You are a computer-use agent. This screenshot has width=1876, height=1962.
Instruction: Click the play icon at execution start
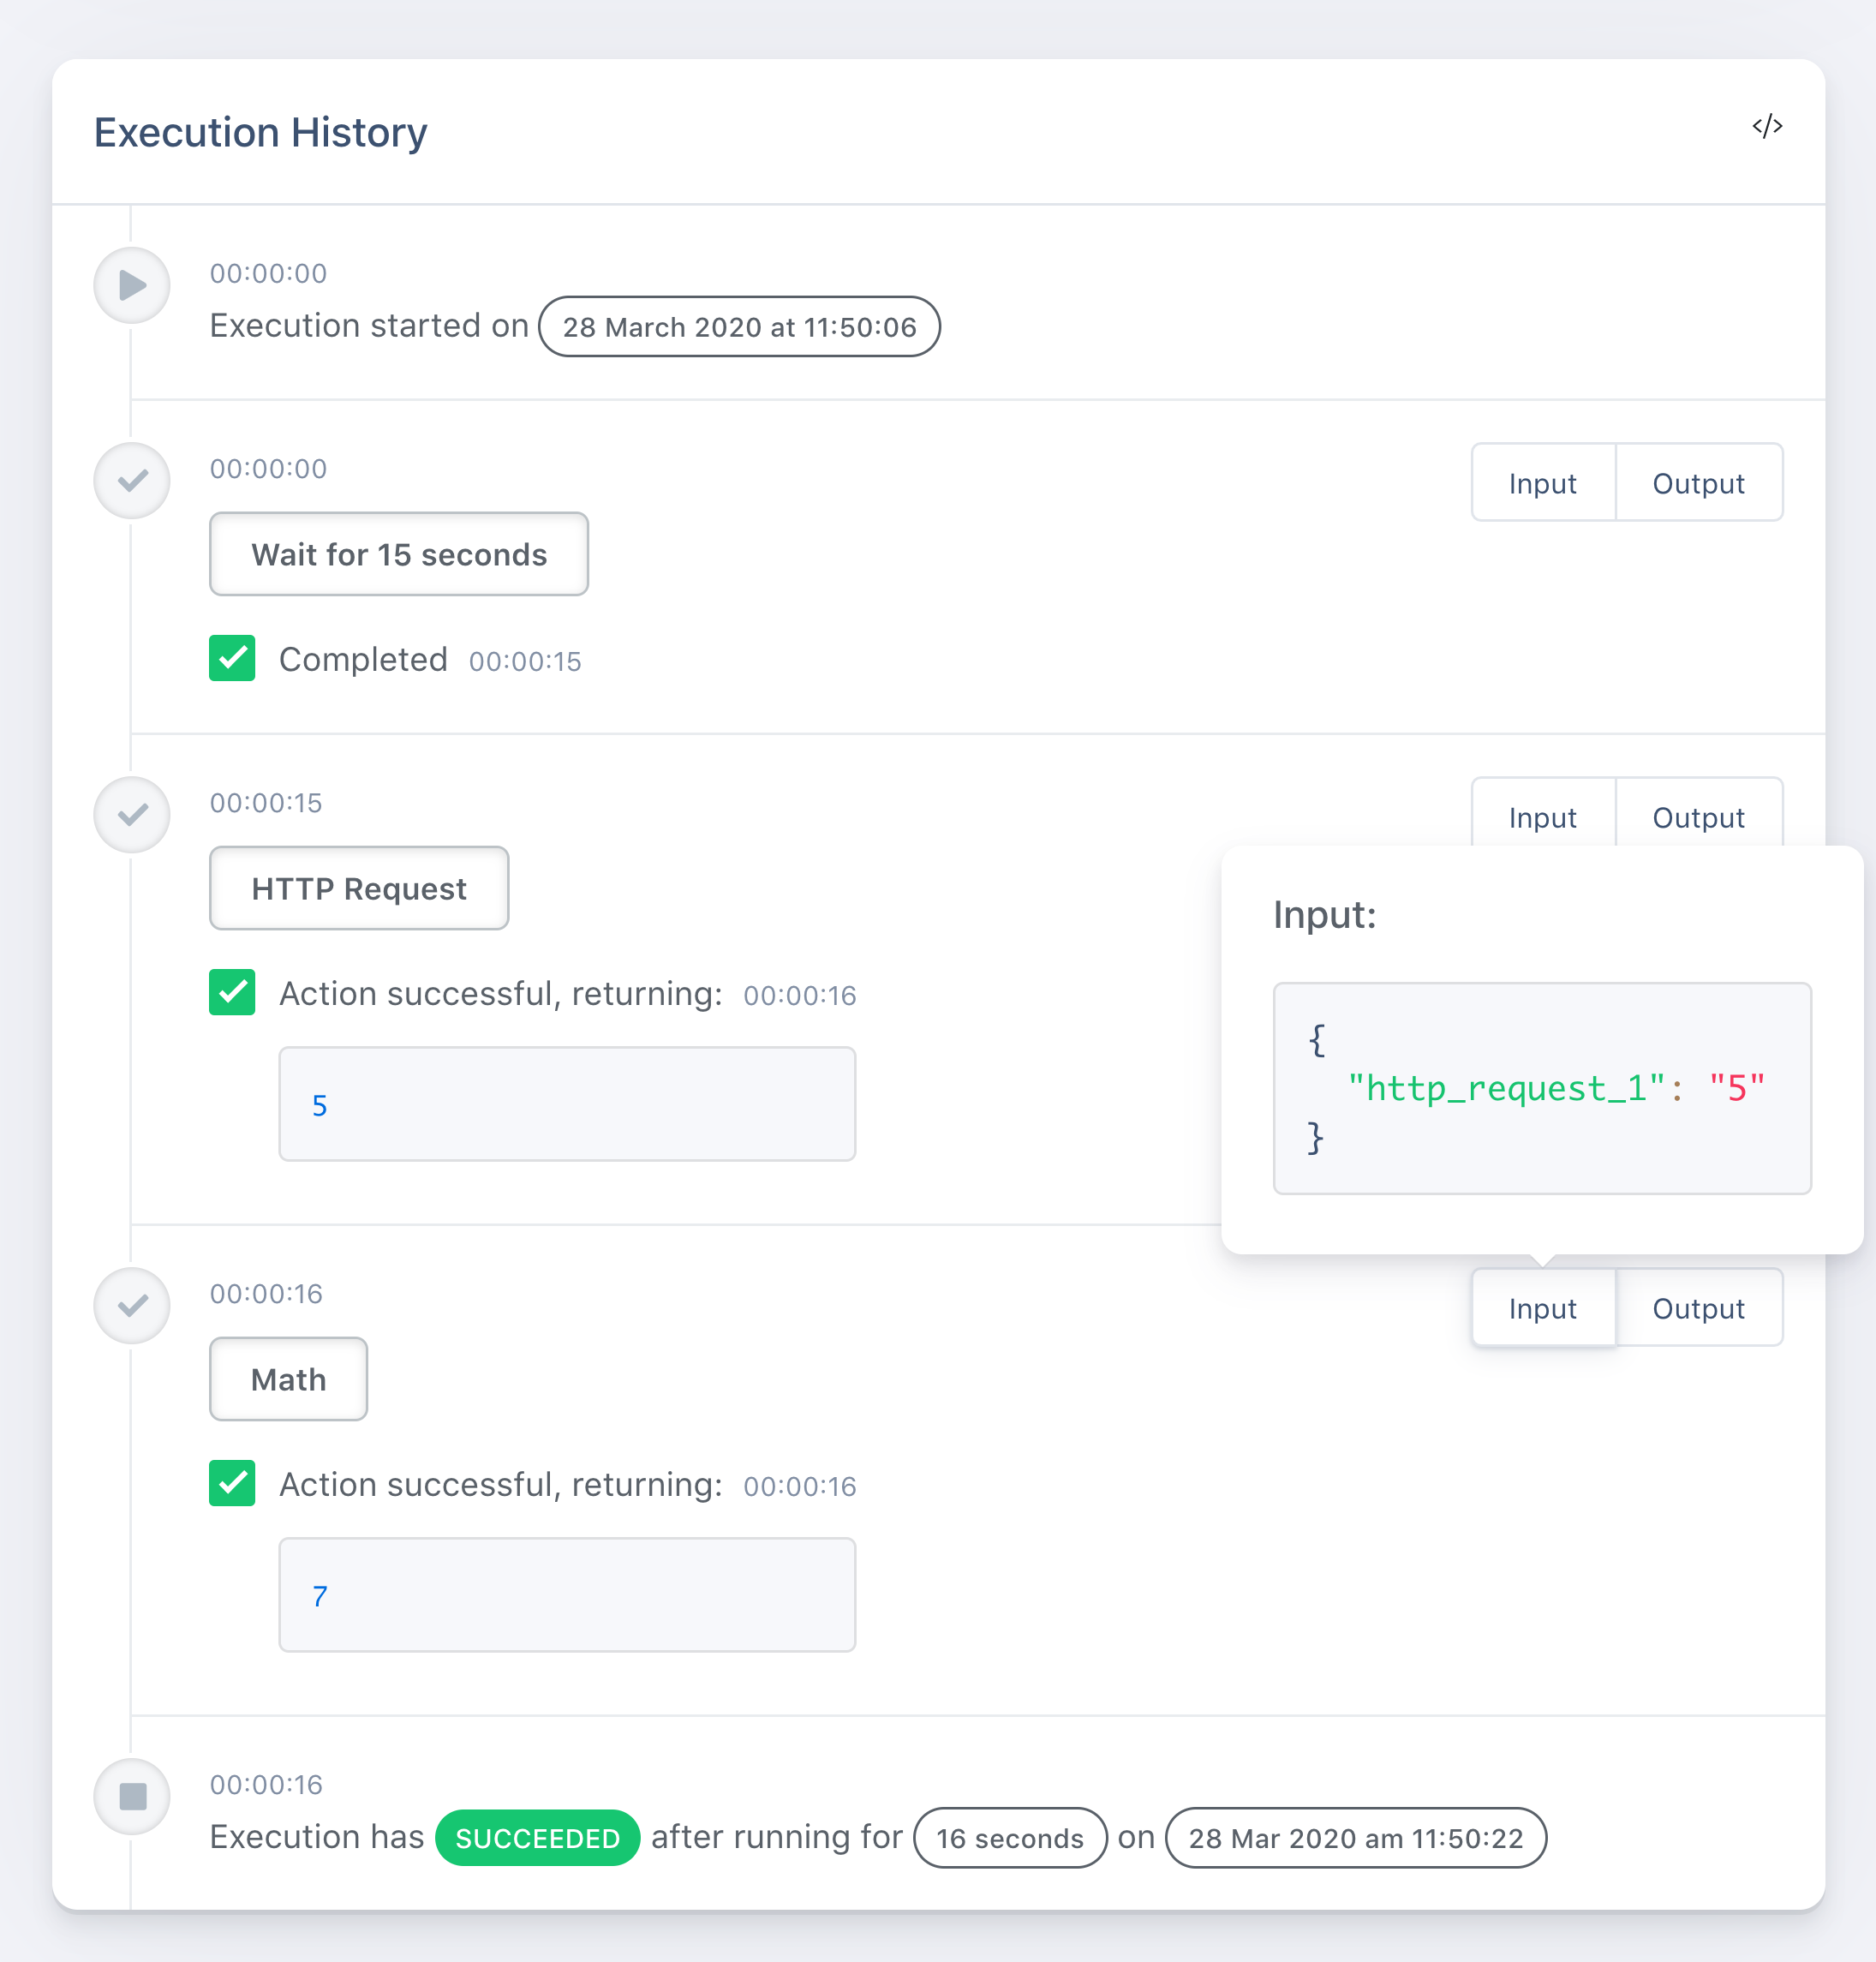click(132, 285)
